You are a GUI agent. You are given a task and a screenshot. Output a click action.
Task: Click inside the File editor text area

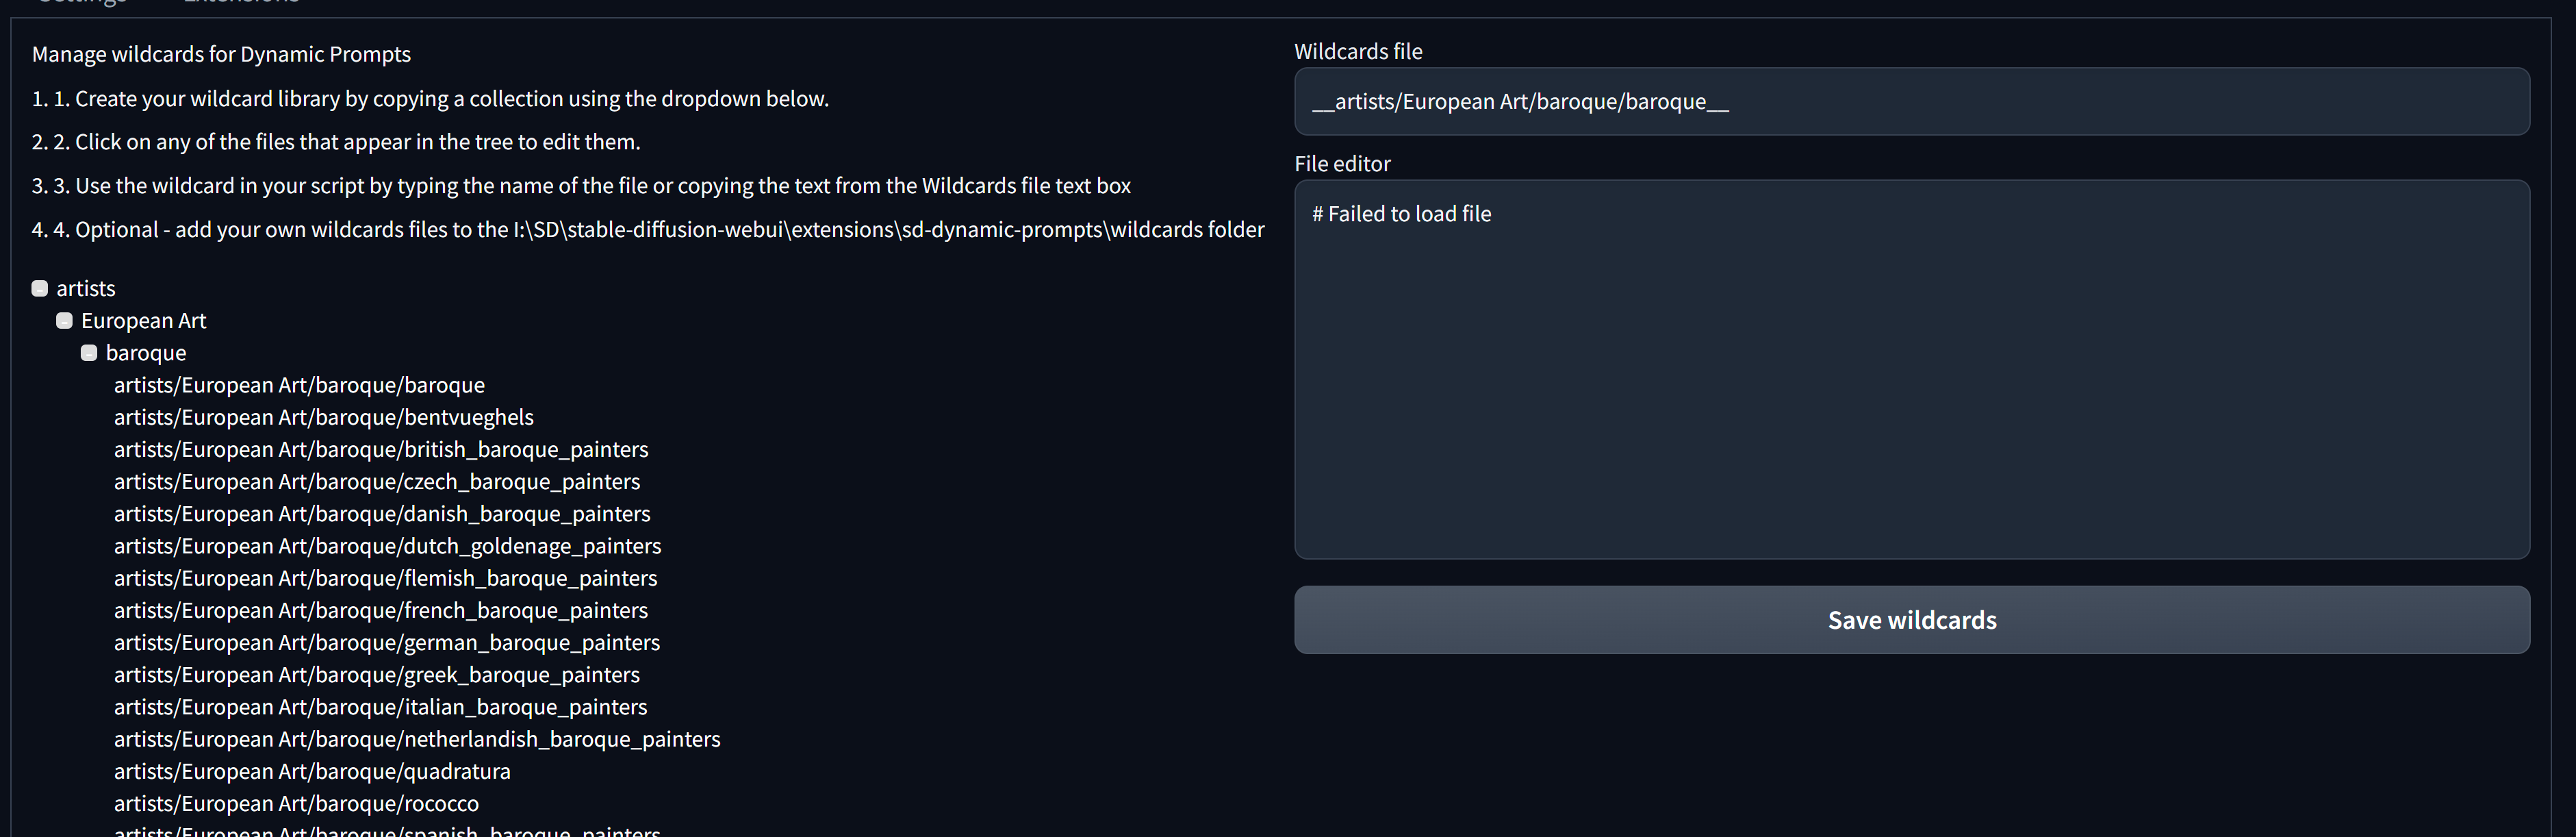click(1911, 370)
